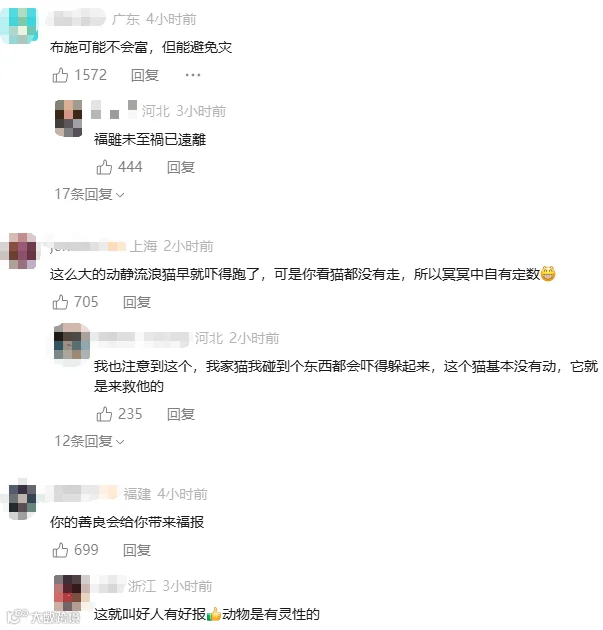Image resolution: width=603 pixels, height=630 pixels.
Task: Click 回复 under the 699-like comment
Action: coord(137,550)
